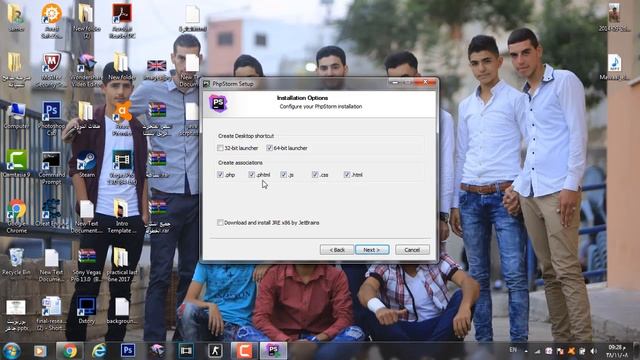Click the volume icon in system tray
Image resolution: width=640 pixels, height=360 pixels.
click(x=594, y=351)
